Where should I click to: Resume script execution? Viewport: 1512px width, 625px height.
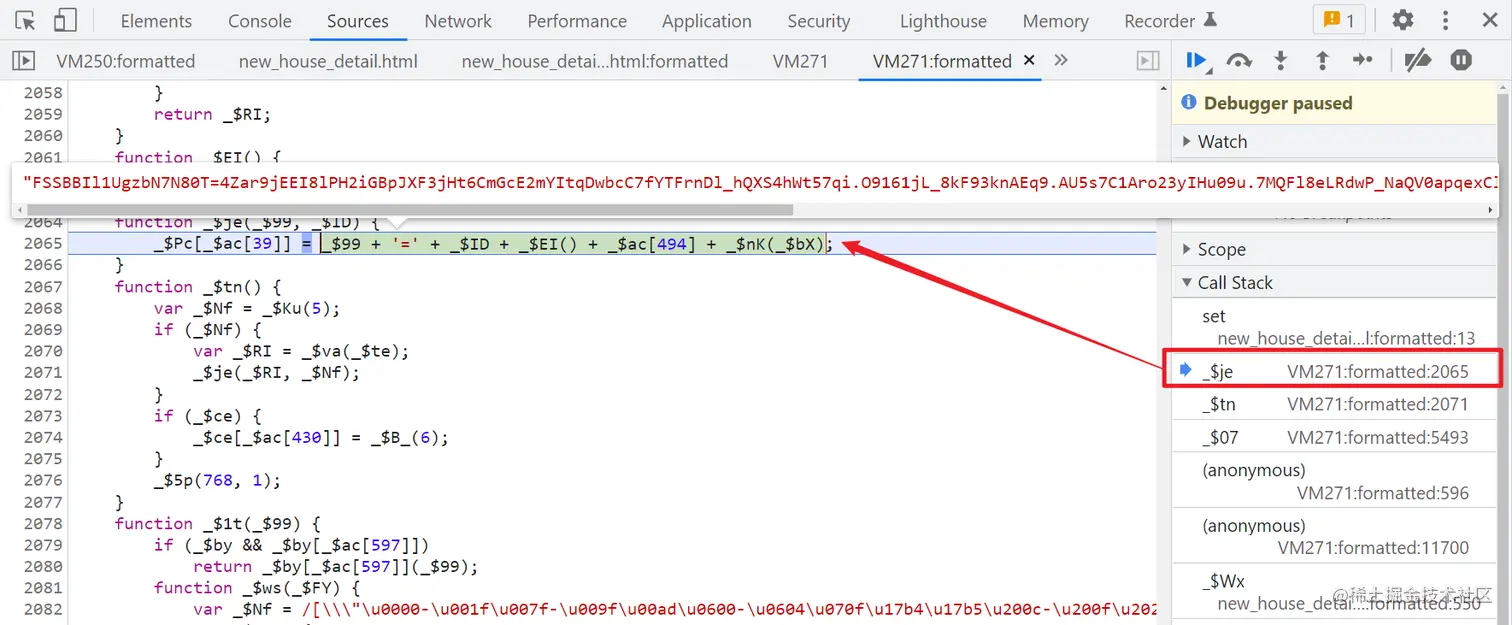[1196, 61]
